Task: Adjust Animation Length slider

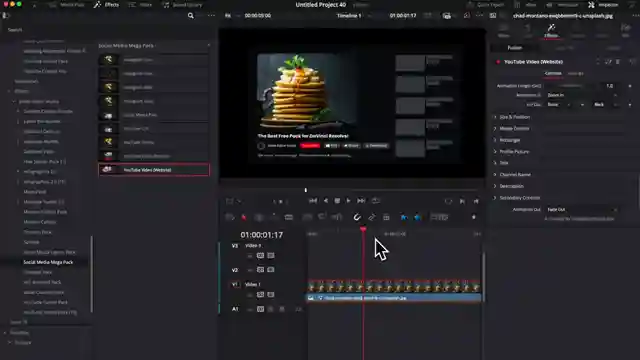Action: [571, 86]
